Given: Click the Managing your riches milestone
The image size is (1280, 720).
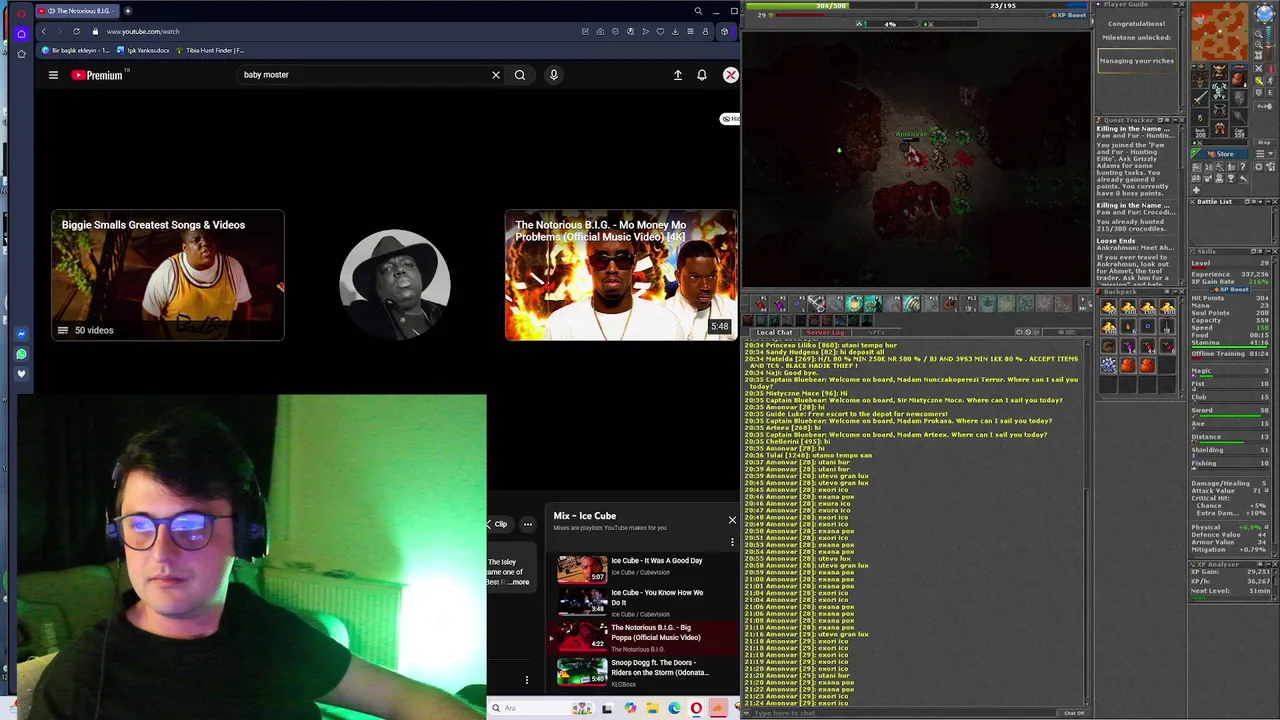Looking at the screenshot, I should 1137,61.
